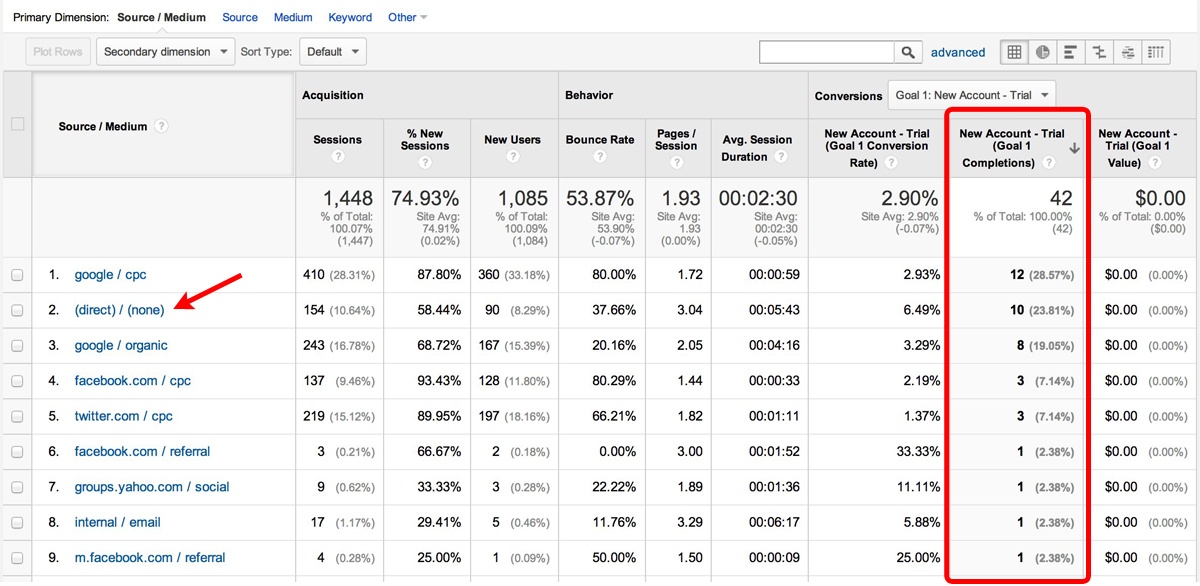Screen dimensions: 1200x586
Task: Toggle the select-all checkbox in table header
Action: 17,125
